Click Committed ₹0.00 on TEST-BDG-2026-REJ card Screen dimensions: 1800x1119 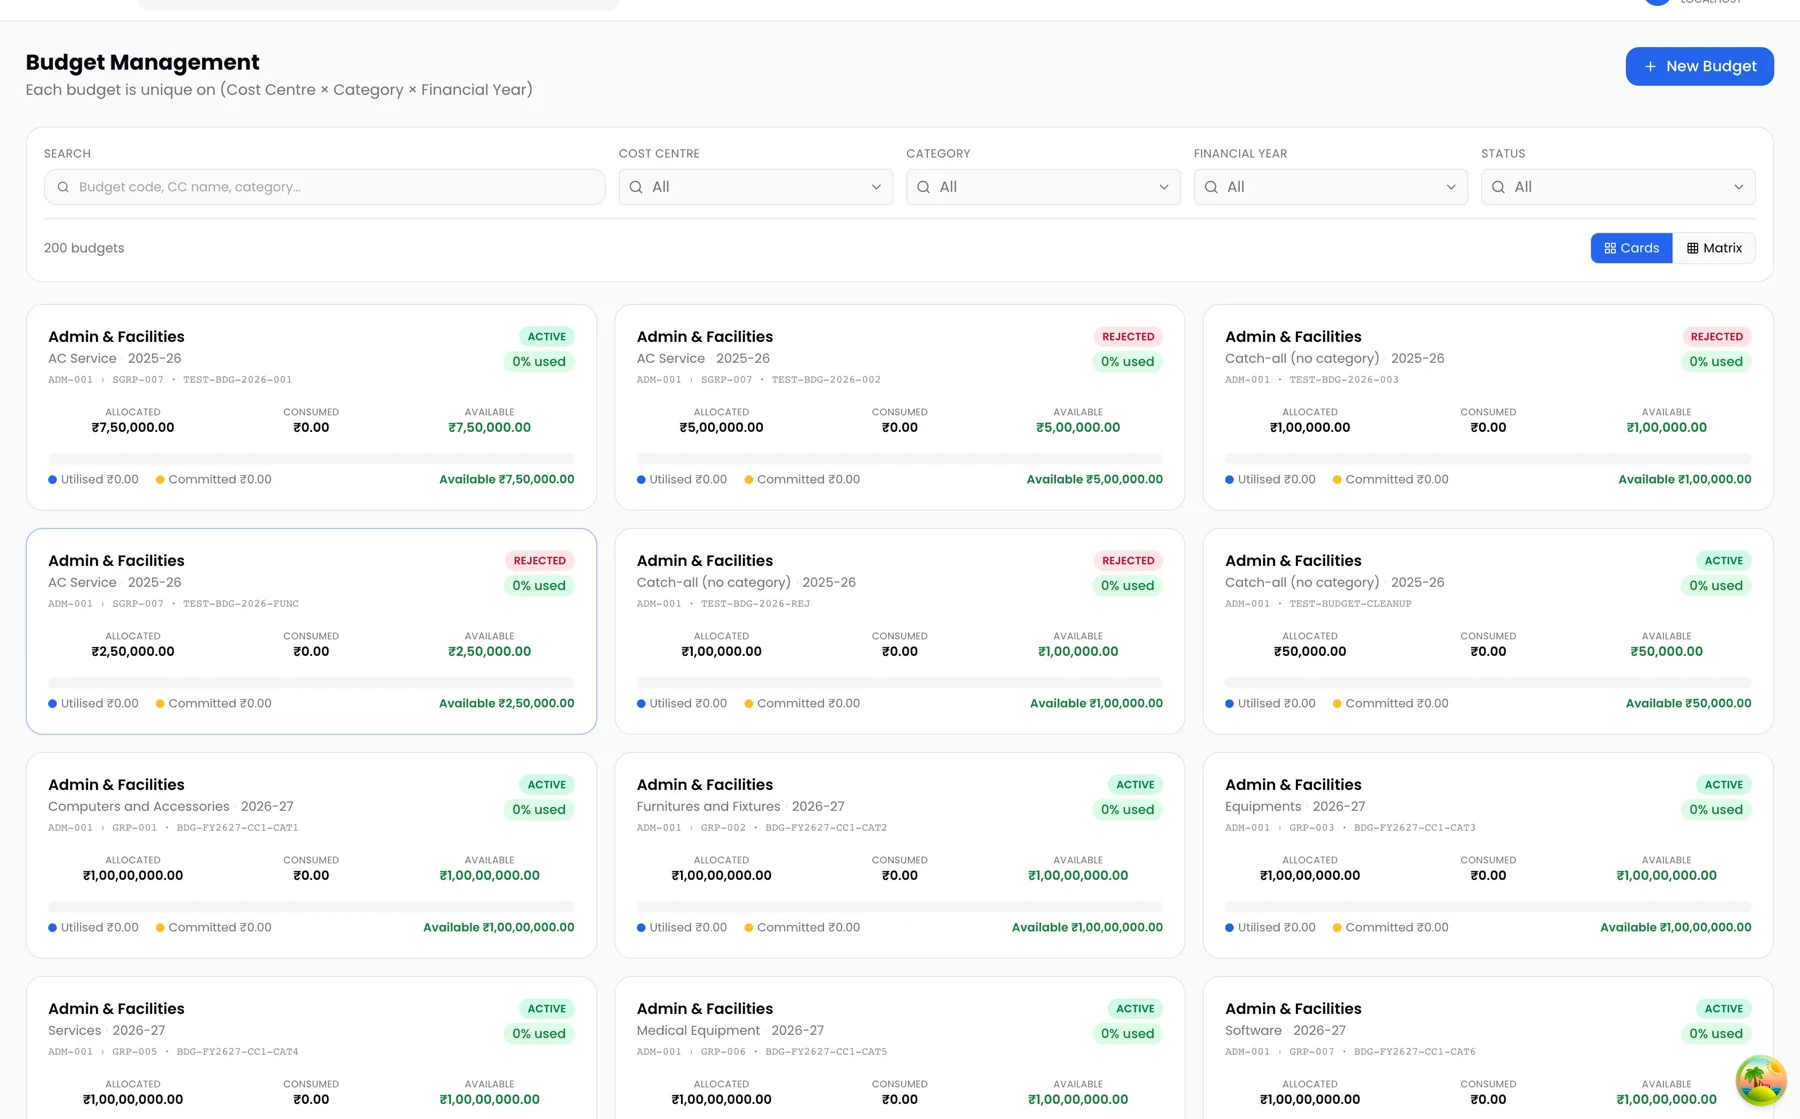(x=802, y=703)
